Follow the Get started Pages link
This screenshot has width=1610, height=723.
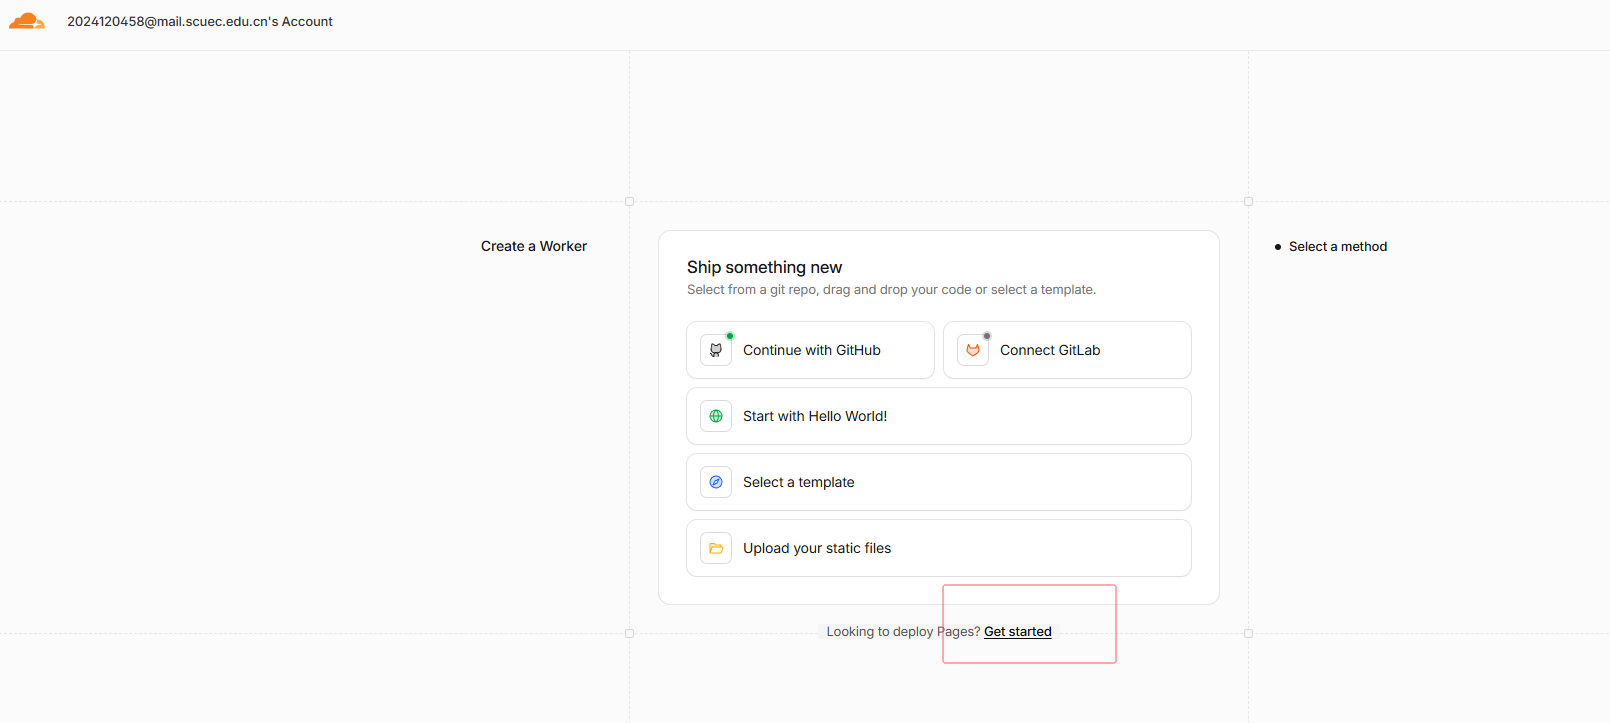[1018, 632]
